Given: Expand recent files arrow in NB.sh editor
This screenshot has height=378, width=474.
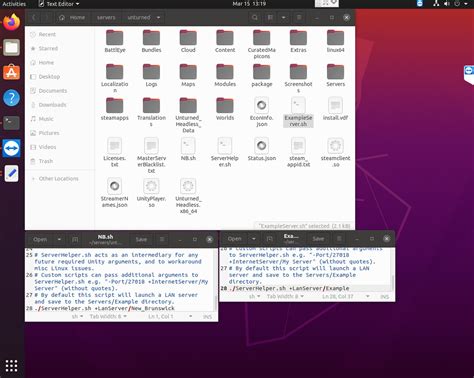Looking at the screenshot, I should pos(59,239).
